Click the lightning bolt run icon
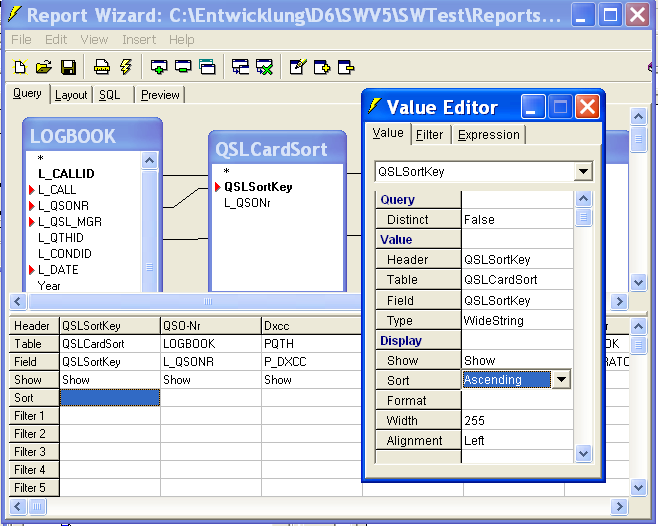 pyautogui.click(x=125, y=67)
